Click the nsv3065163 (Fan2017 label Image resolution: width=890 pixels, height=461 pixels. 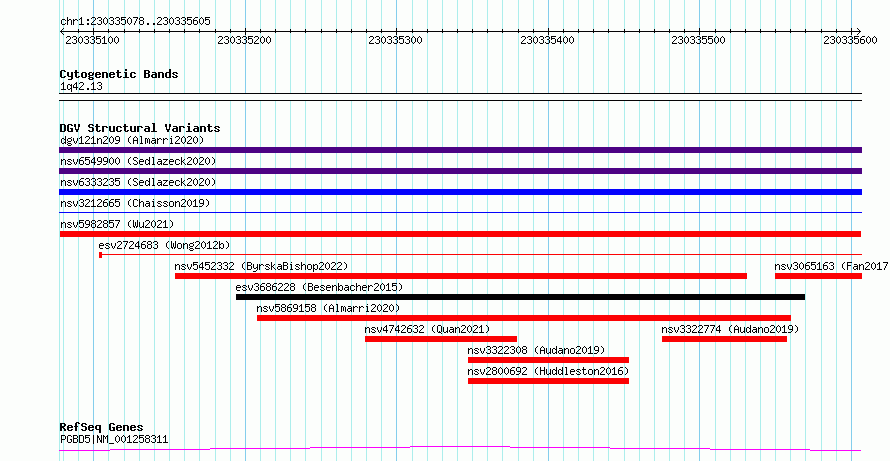pyautogui.click(x=832, y=266)
